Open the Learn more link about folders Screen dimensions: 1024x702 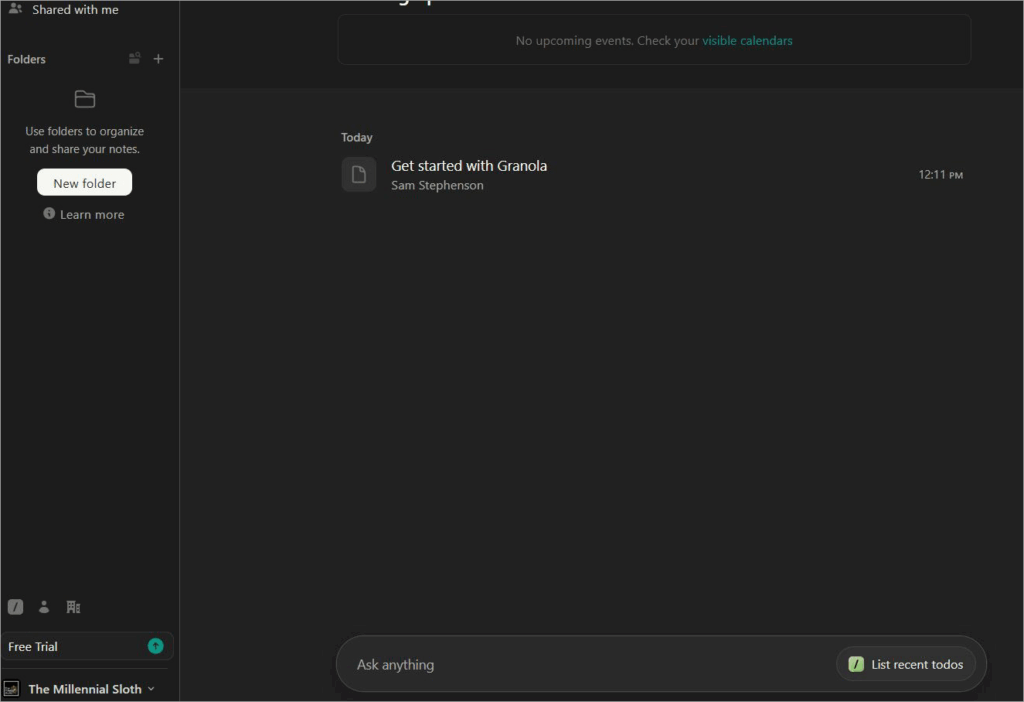pos(92,215)
